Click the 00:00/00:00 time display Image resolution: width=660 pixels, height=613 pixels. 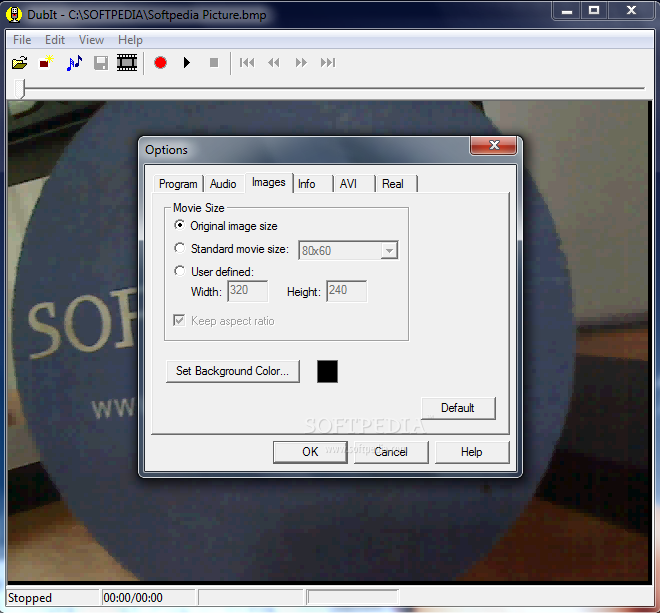(133, 598)
